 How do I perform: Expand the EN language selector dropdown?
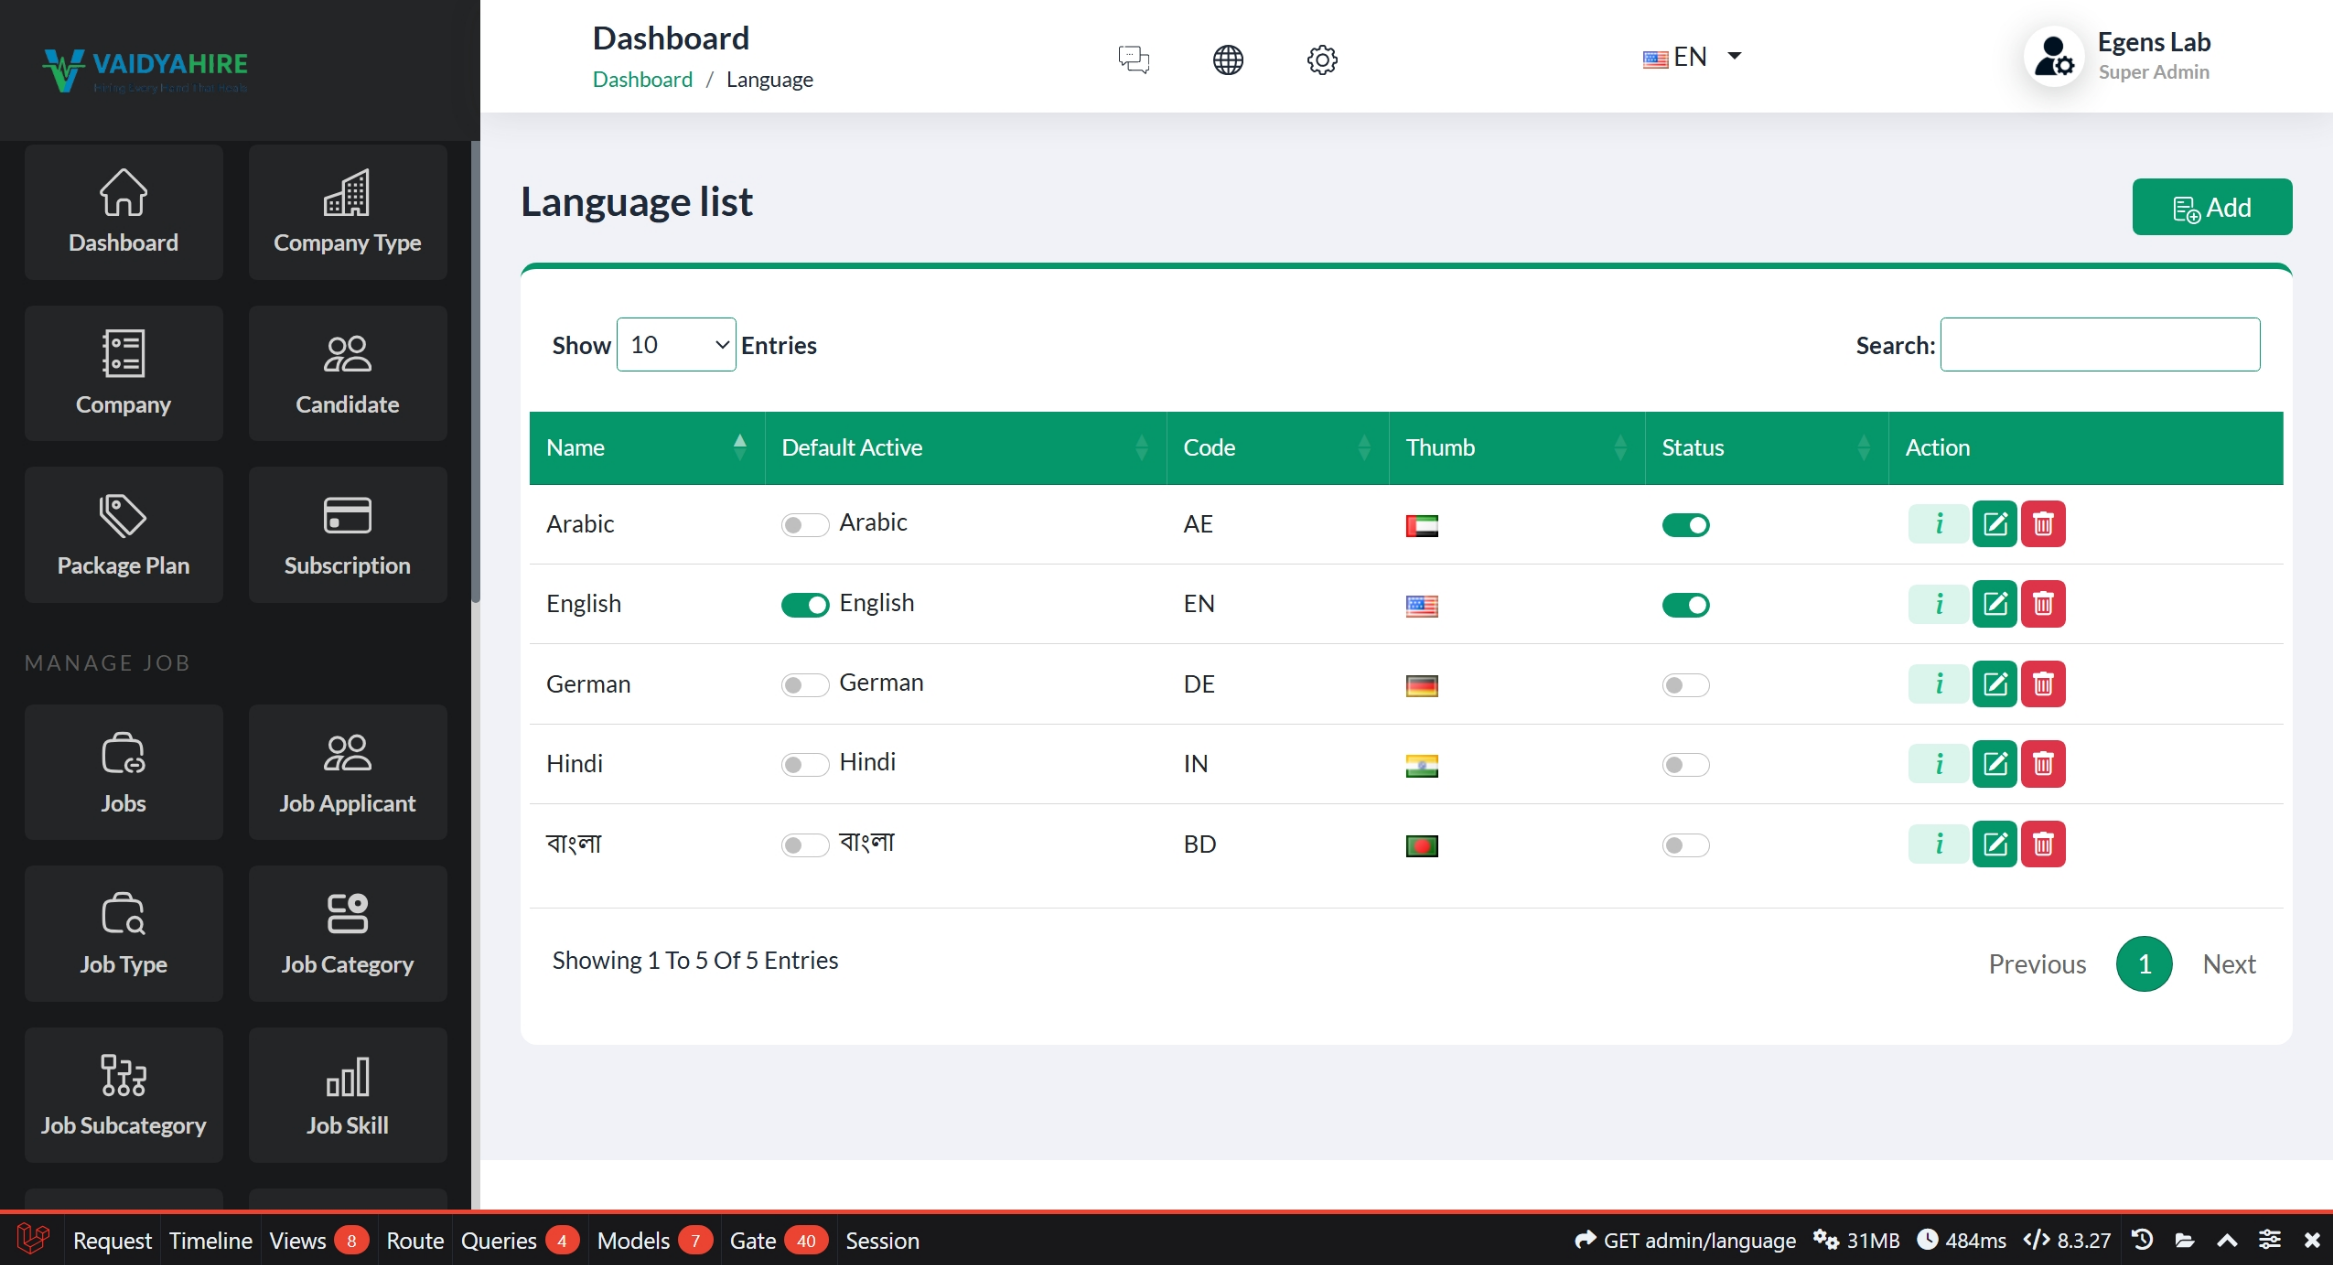click(1692, 57)
